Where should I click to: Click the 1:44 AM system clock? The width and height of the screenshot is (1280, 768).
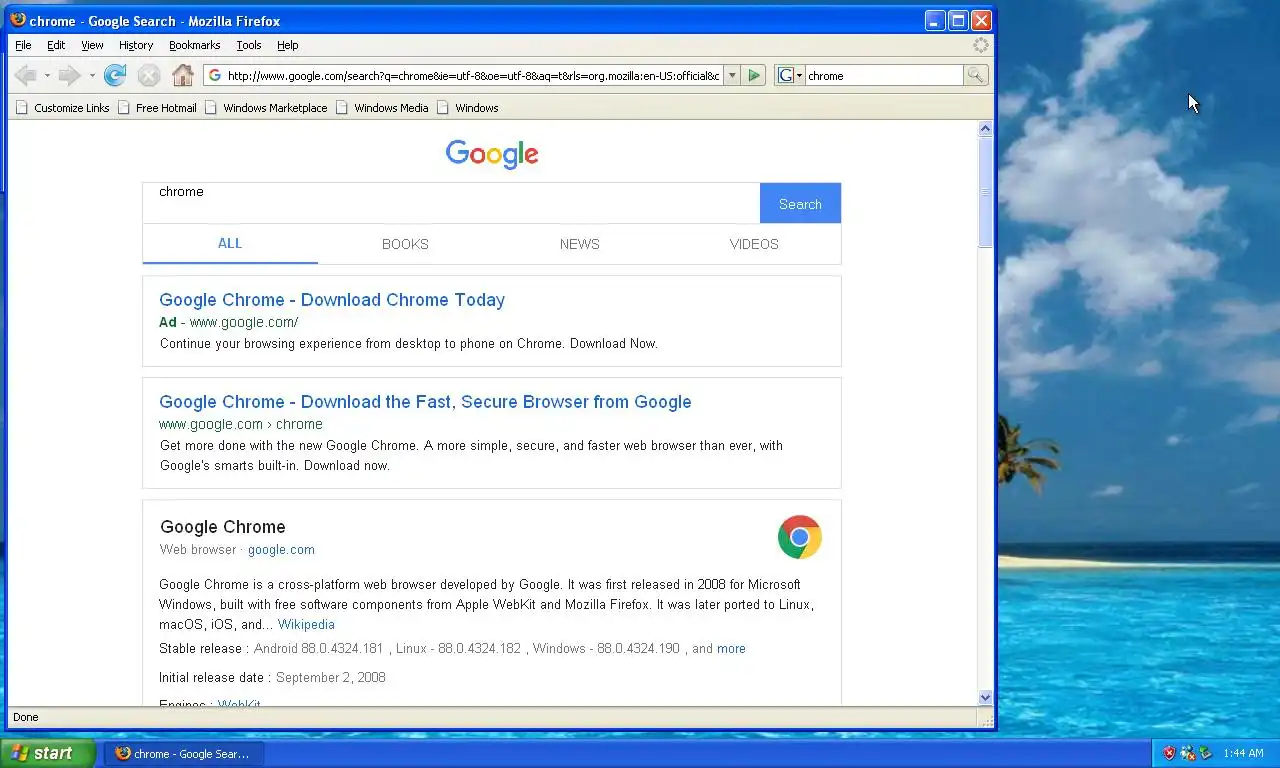[x=1243, y=753]
